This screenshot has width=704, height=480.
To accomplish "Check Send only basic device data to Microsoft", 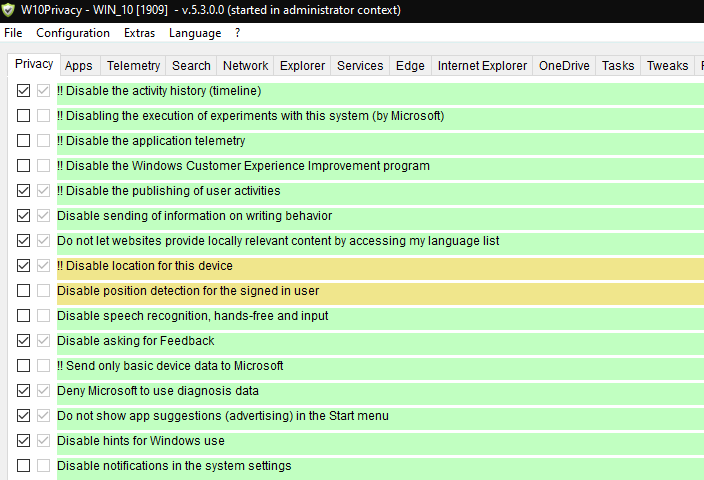I will (23, 366).
